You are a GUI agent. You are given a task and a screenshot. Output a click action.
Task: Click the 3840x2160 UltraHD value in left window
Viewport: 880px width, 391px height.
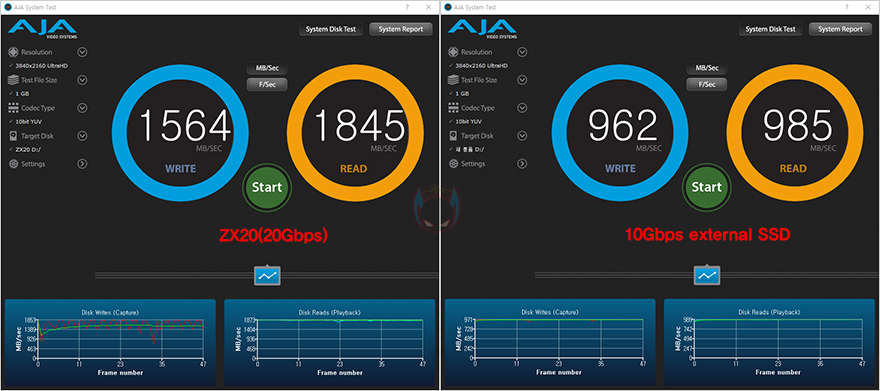tap(41, 66)
